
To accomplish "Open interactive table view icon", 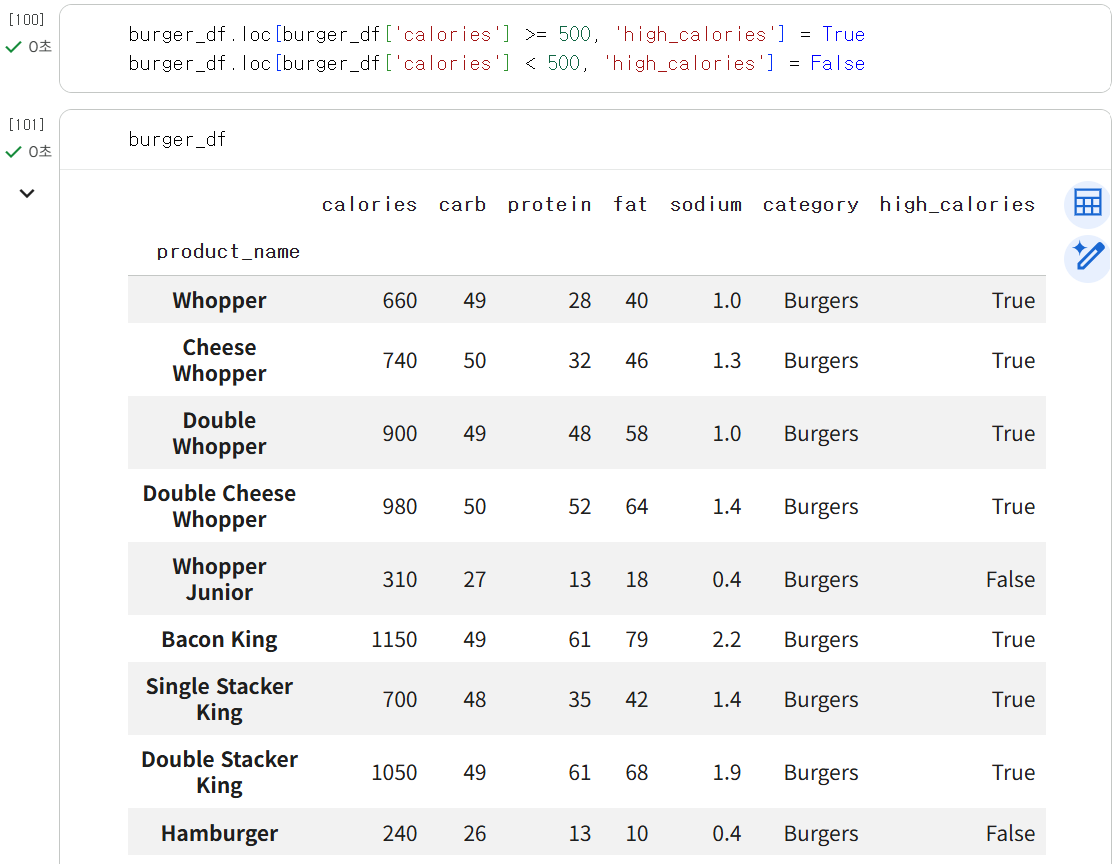I will click(1087, 204).
